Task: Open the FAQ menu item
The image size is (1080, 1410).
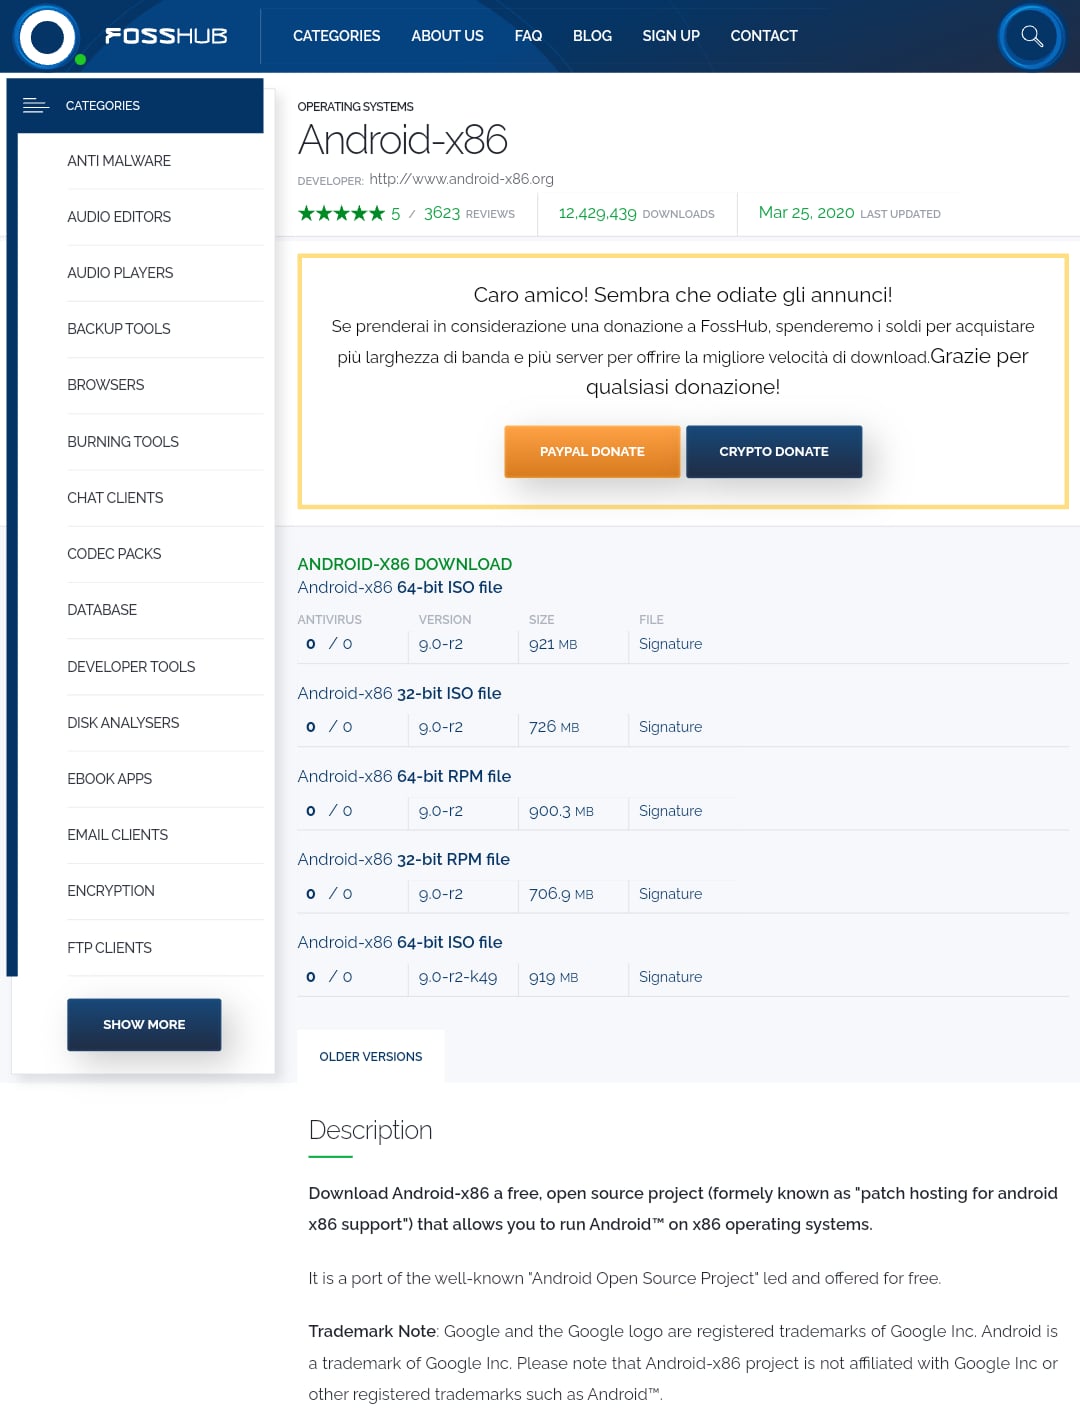Action: click(528, 36)
